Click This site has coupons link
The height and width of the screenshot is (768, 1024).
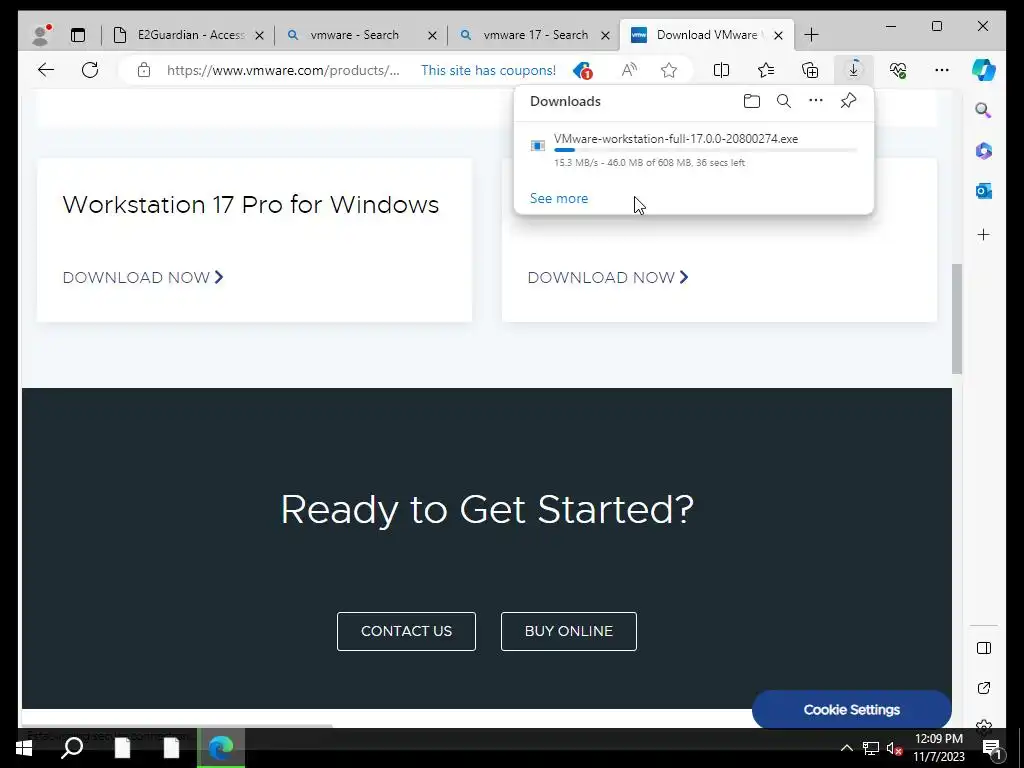488,70
